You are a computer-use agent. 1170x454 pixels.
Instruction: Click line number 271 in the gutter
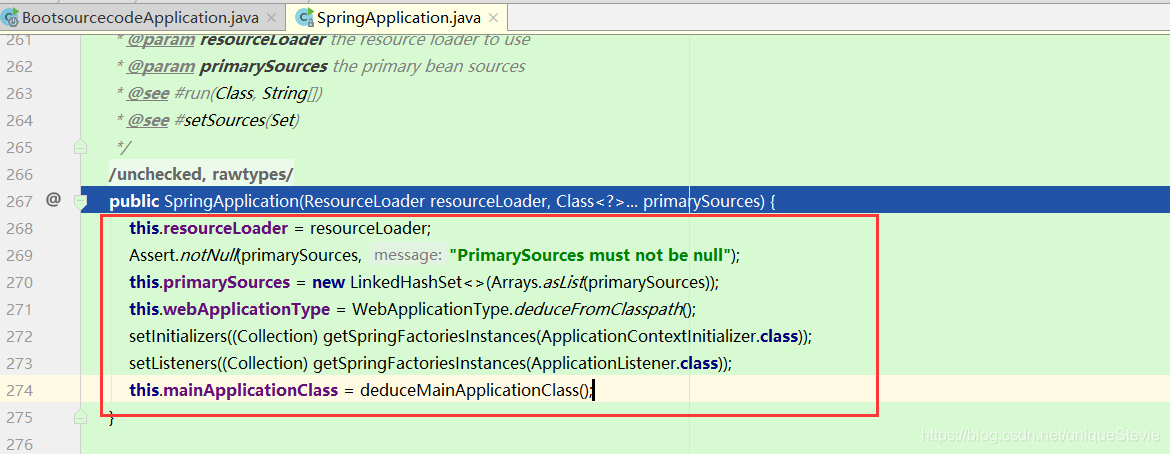(19, 308)
